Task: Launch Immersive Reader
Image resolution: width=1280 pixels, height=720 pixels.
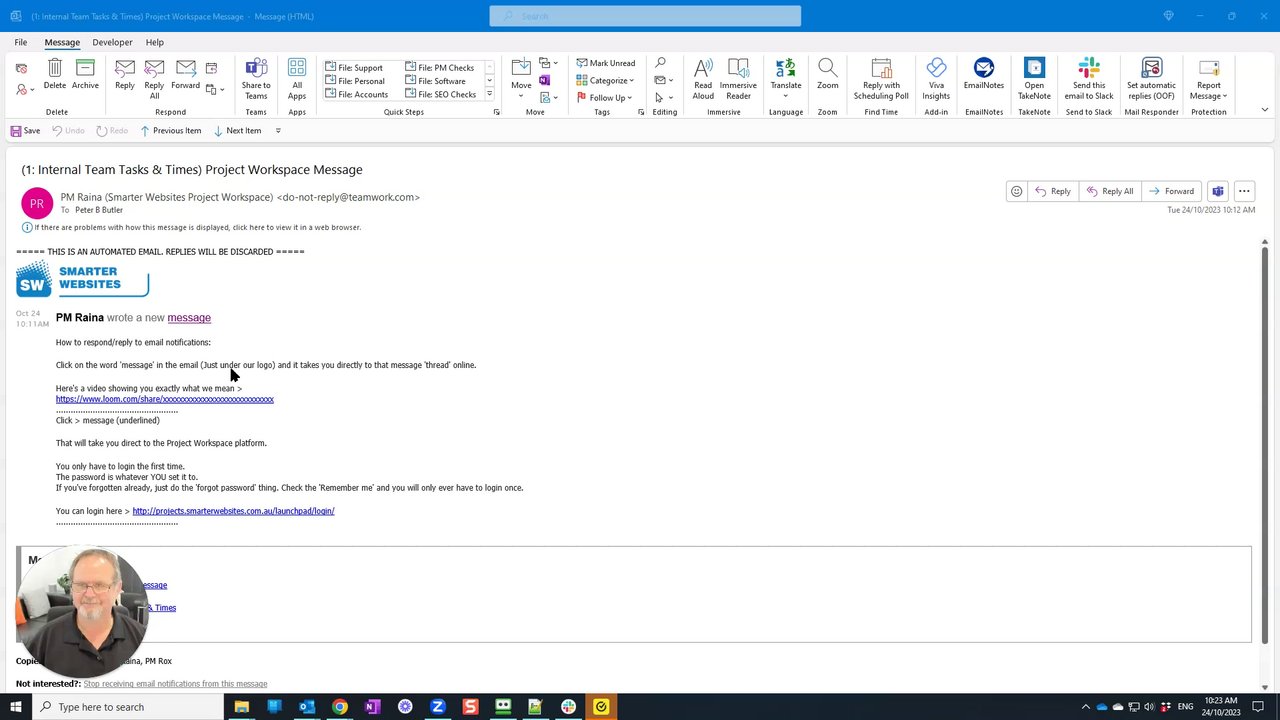Action: 738,78
